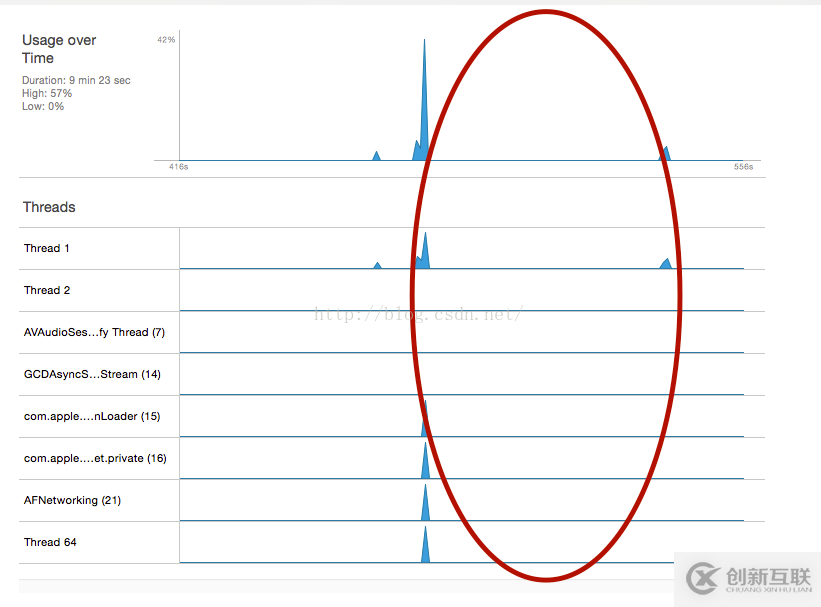821x607 pixels.
Task: Click the AFNetworking (21) CPU spike
Action: click(x=425, y=505)
